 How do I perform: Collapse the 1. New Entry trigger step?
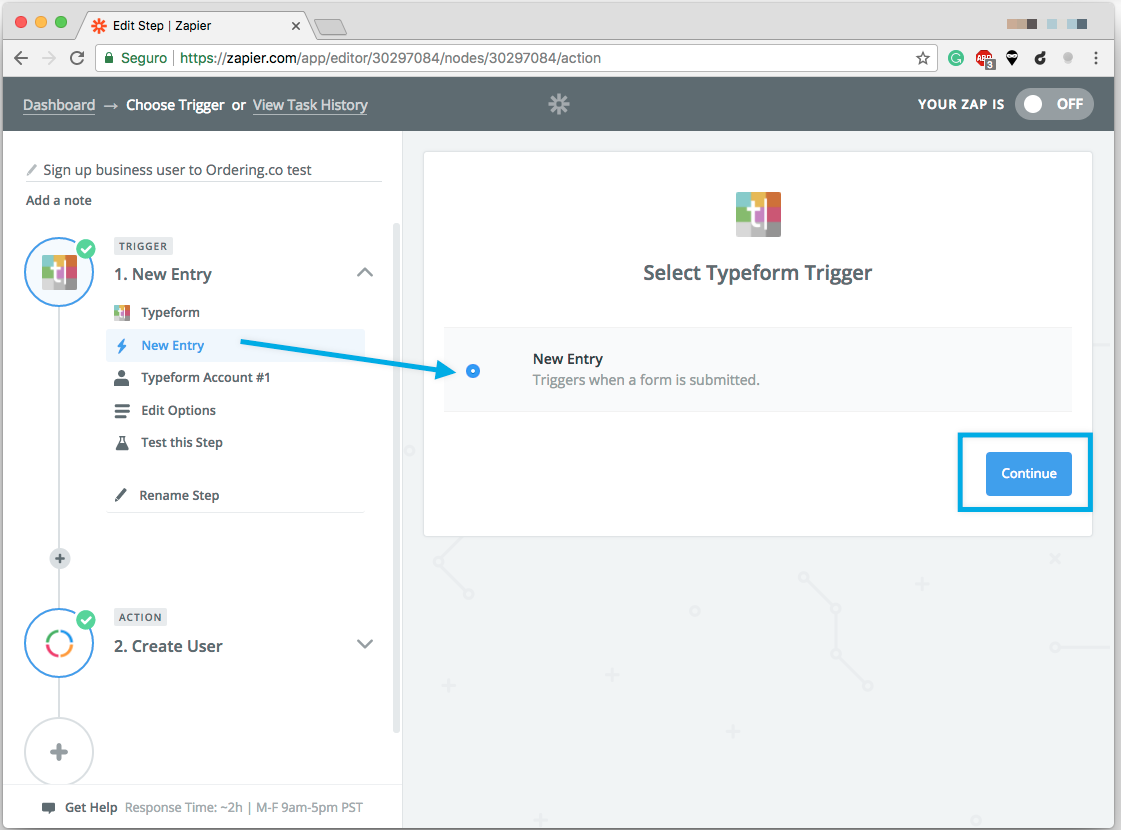365,273
